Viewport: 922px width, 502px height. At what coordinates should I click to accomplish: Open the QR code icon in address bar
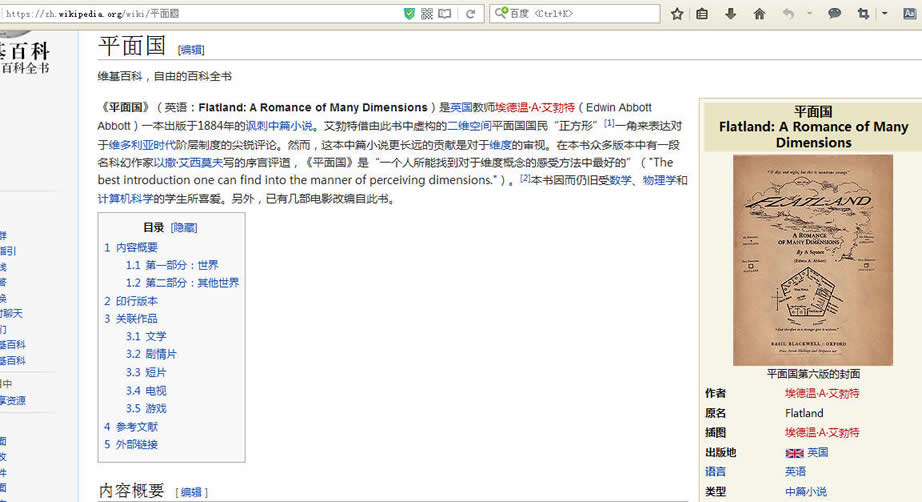point(427,14)
